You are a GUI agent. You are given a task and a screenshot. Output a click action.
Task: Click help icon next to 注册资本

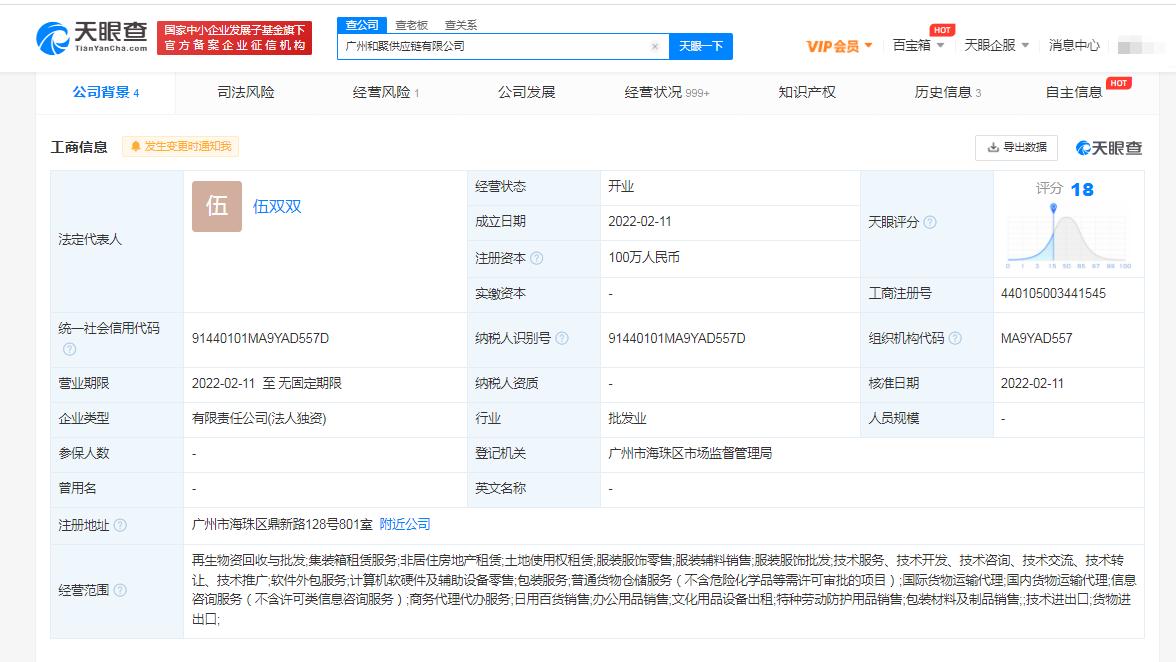click(x=537, y=258)
